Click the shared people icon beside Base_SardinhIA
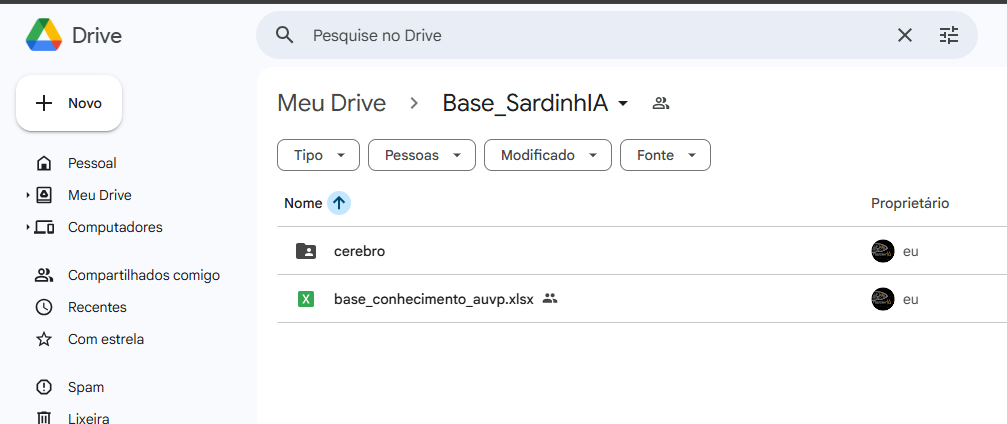This screenshot has height=424, width=1007. pos(660,103)
